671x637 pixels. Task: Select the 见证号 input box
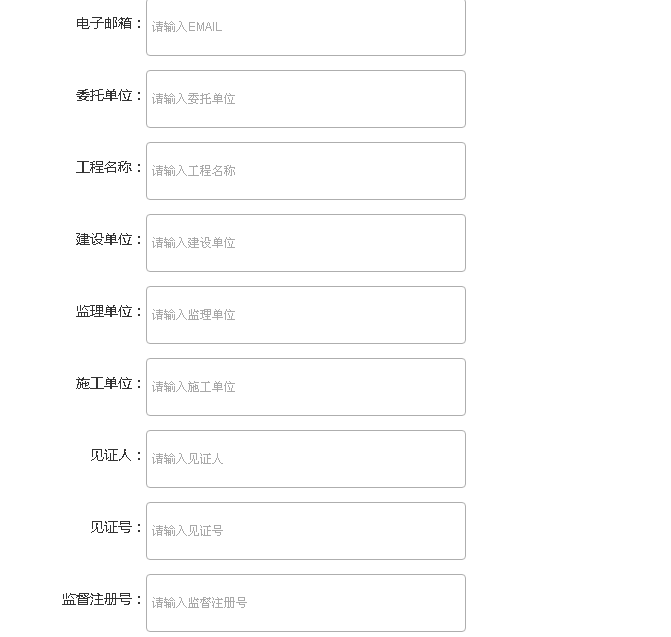pos(305,531)
